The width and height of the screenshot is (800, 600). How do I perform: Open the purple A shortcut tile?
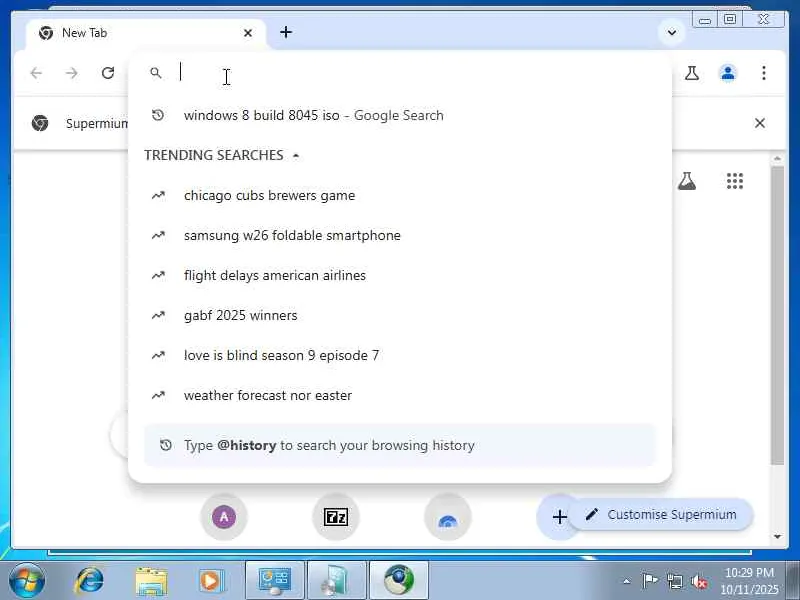tap(224, 517)
